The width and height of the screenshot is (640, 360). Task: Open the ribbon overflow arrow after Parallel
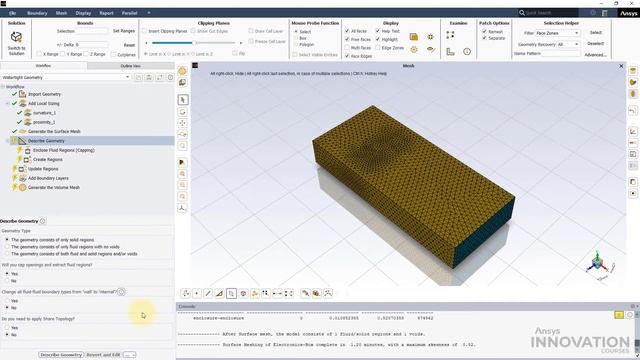tap(149, 13)
